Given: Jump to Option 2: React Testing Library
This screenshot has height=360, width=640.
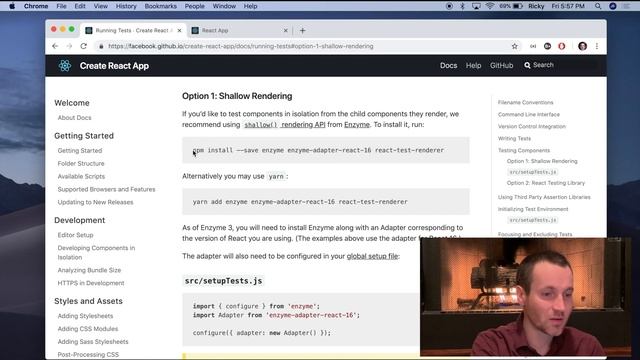Looking at the screenshot, I should pos(546,183).
